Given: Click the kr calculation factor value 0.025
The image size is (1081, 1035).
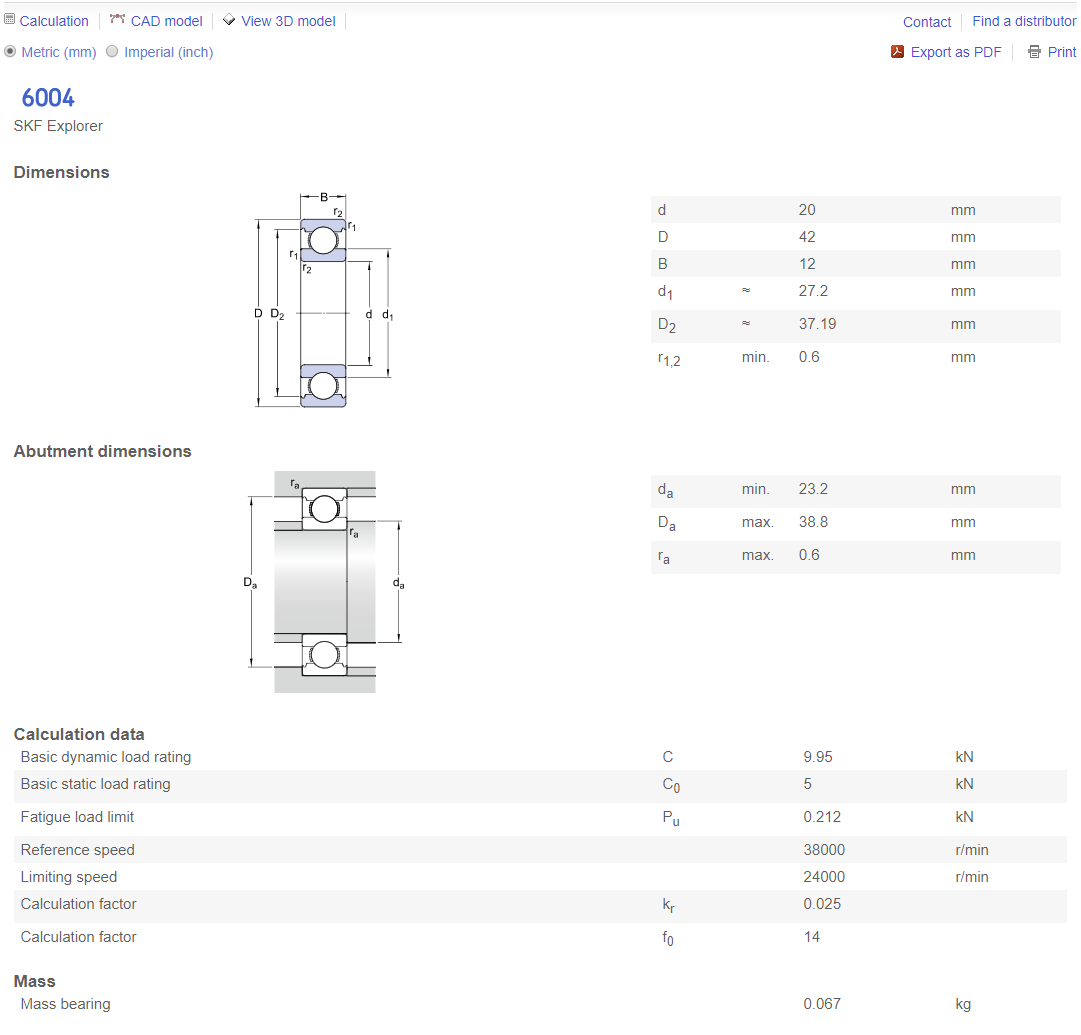Looking at the screenshot, I should 822,904.
